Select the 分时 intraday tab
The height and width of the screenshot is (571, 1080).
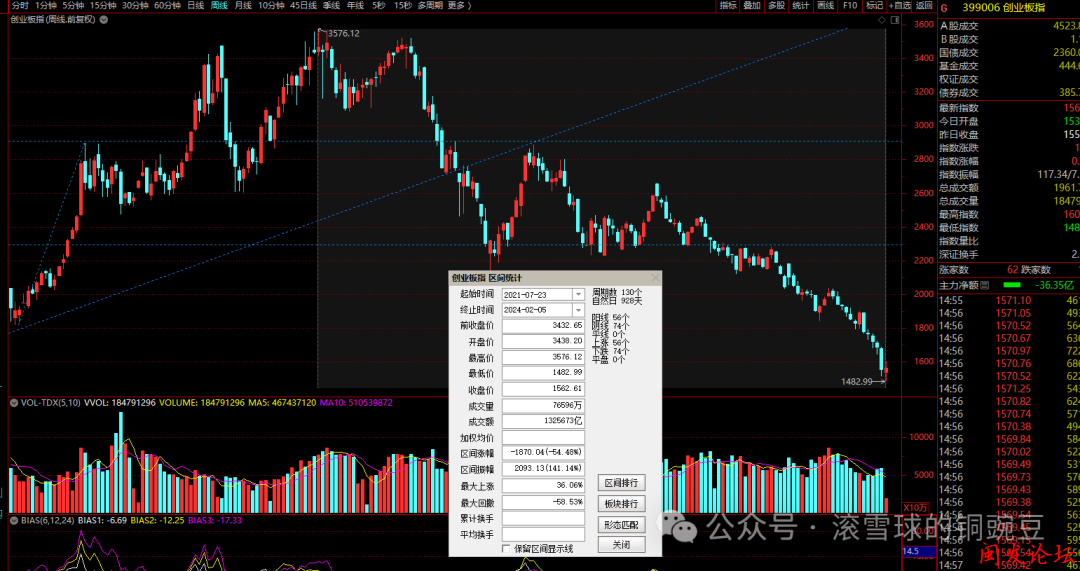tap(20, 5)
